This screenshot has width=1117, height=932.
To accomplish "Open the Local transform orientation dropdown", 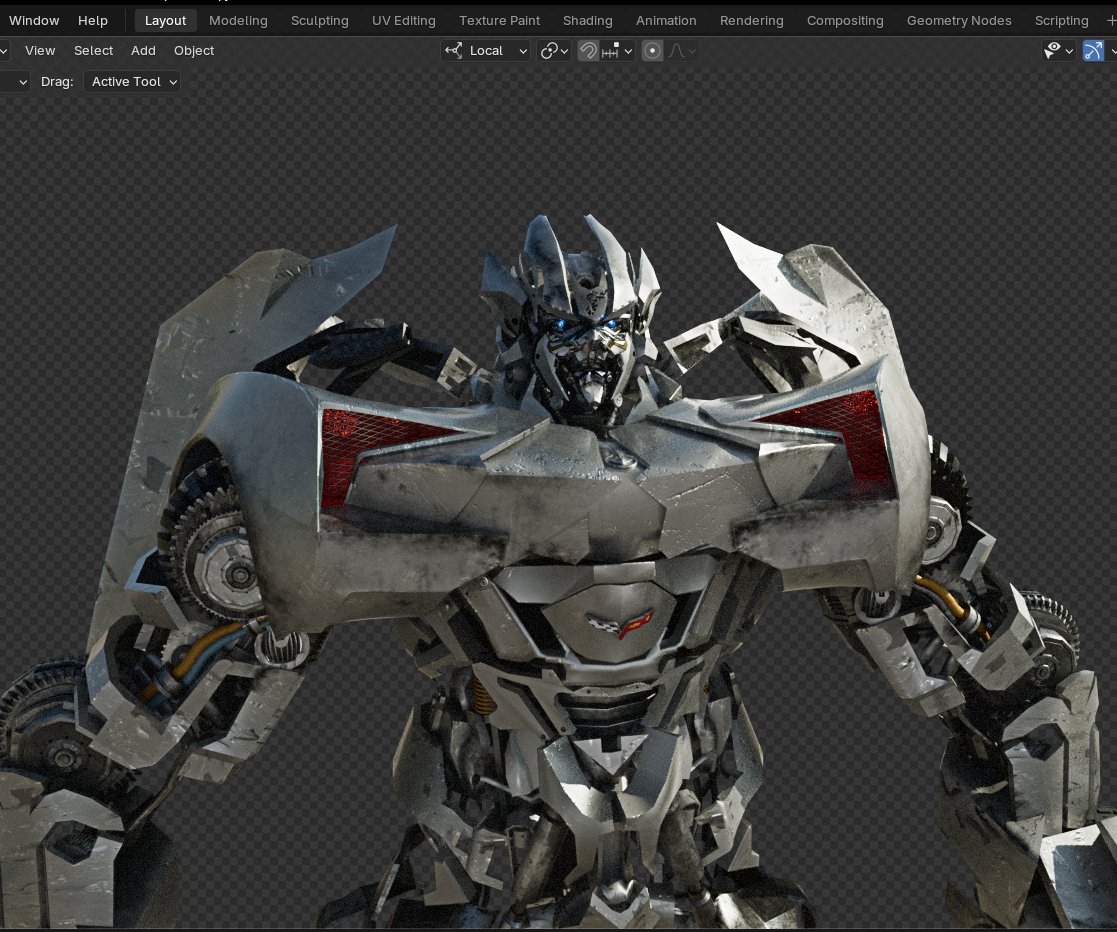I will (x=486, y=51).
